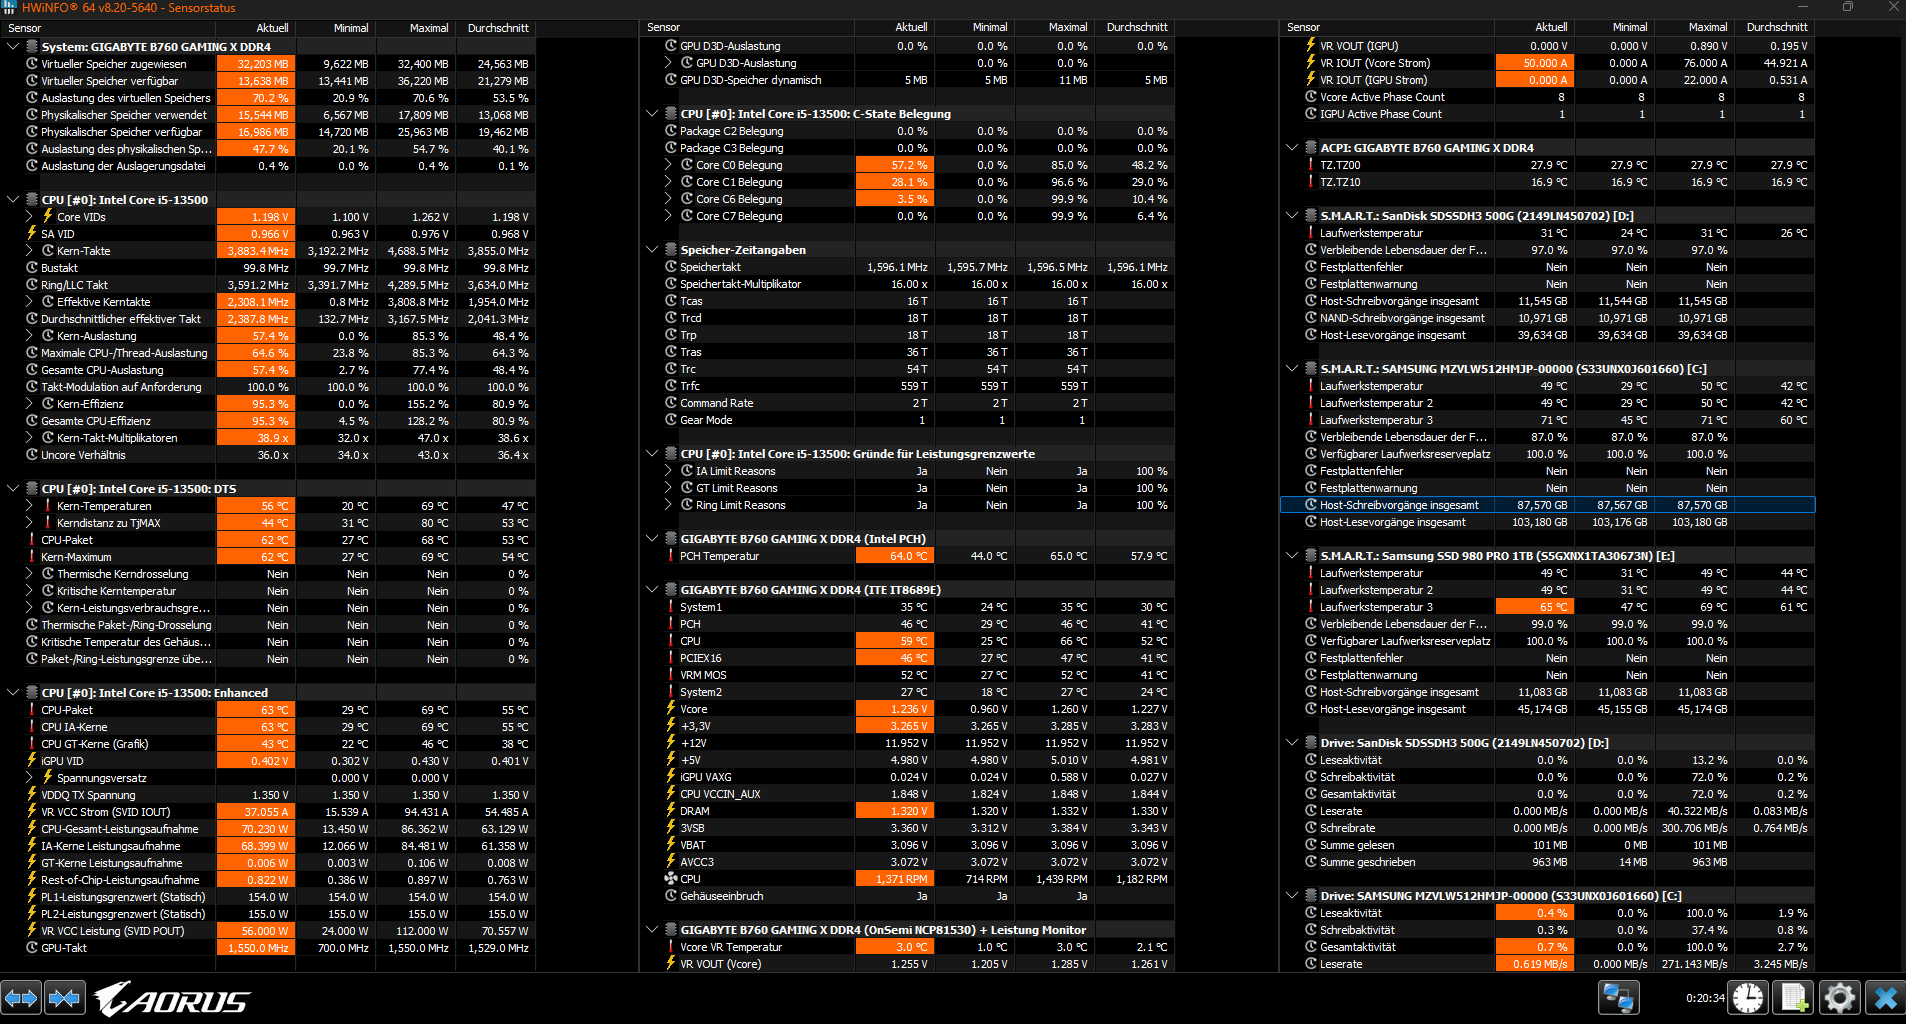The height and width of the screenshot is (1024, 1906).
Task: Expand the Kern-Effizienz row
Action: tap(29, 404)
